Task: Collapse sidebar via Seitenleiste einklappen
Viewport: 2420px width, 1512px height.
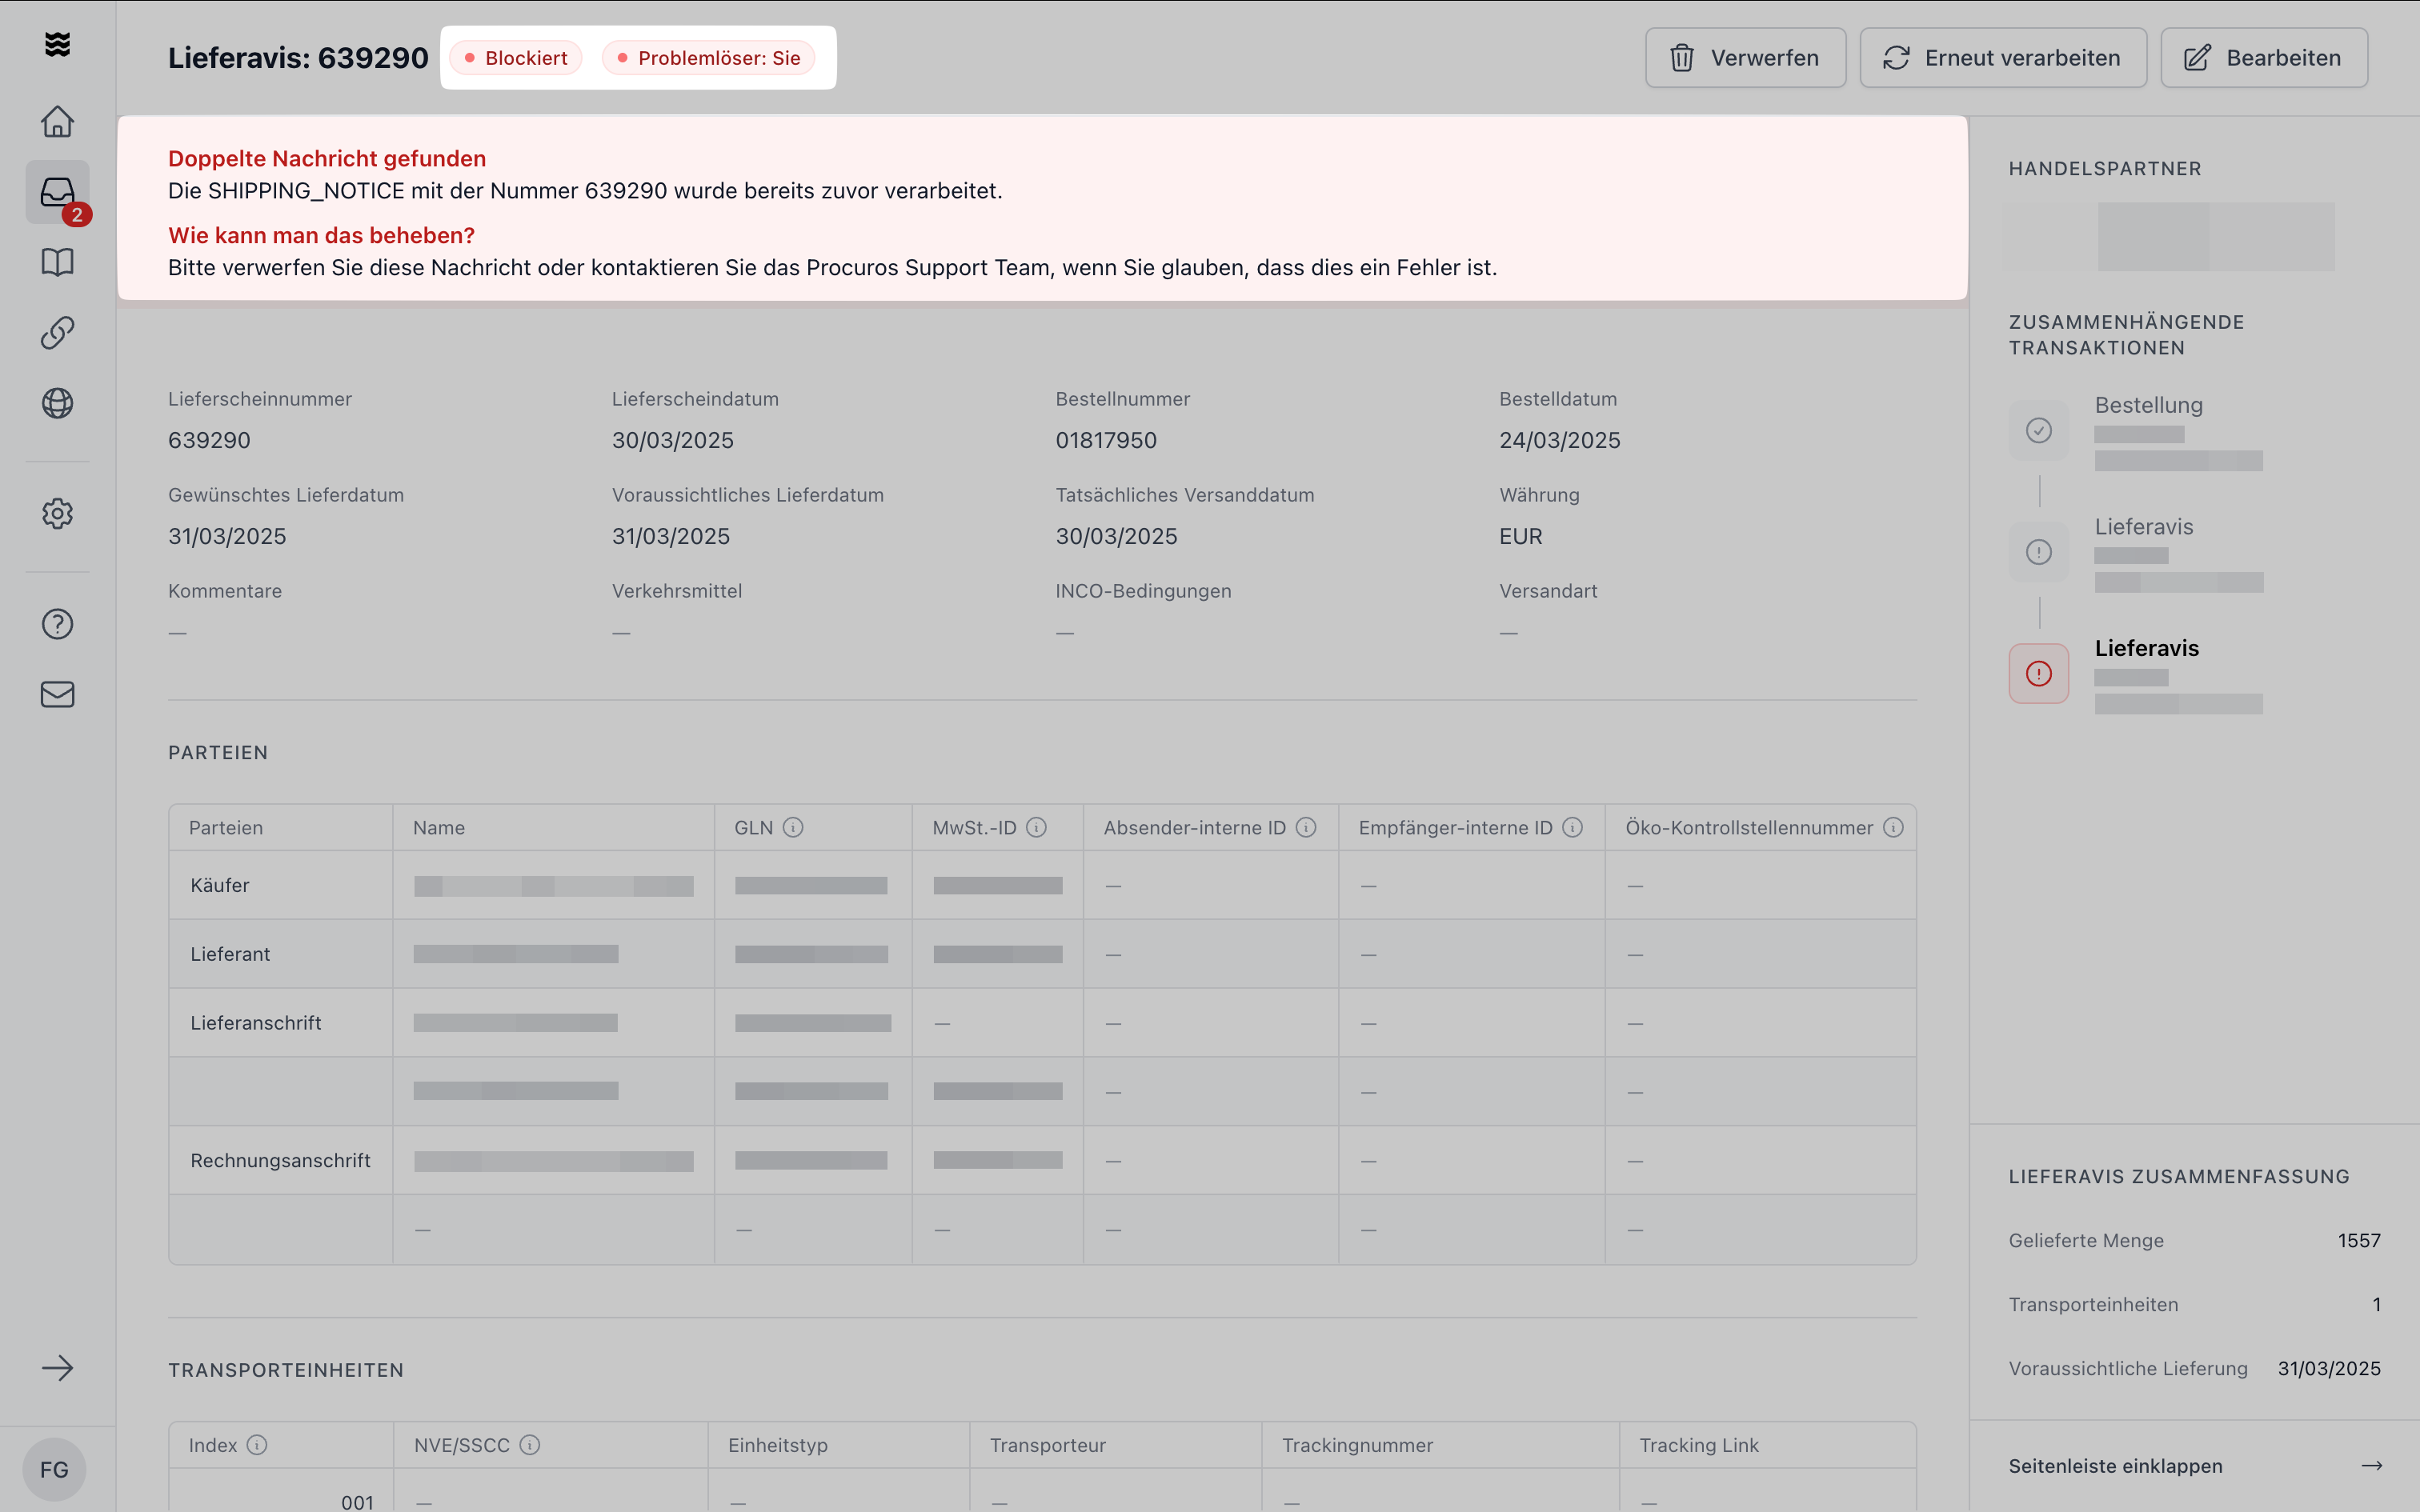Action: 2194,1466
